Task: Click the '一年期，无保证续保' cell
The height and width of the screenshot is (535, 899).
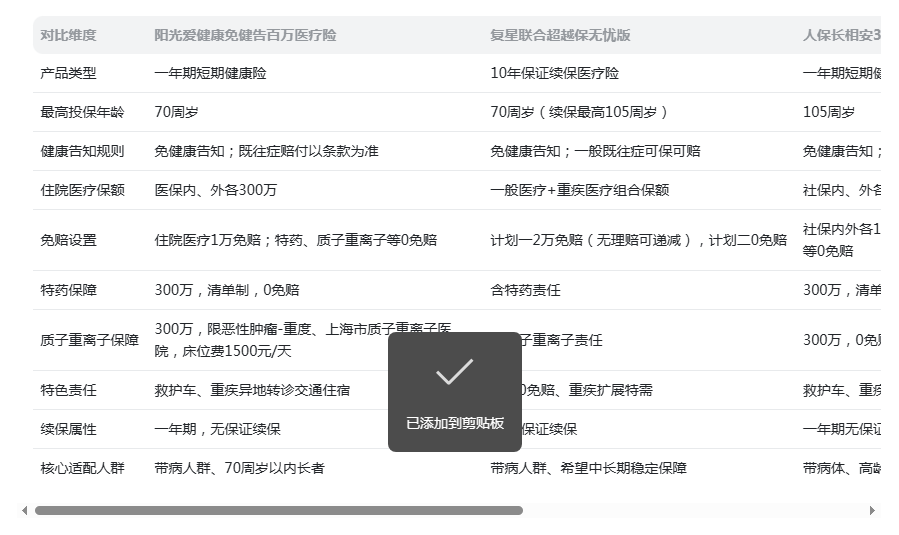Action: point(217,429)
